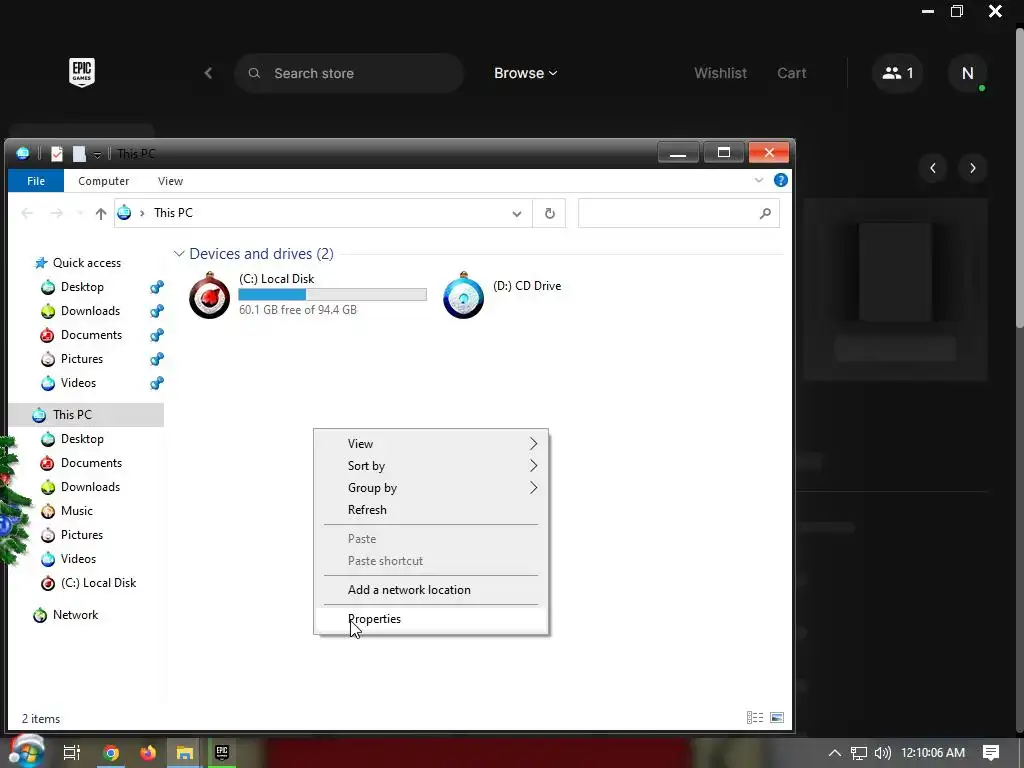The width and height of the screenshot is (1024, 768).
Task: Choose Add a network location
Action: [x=431, y=590]
